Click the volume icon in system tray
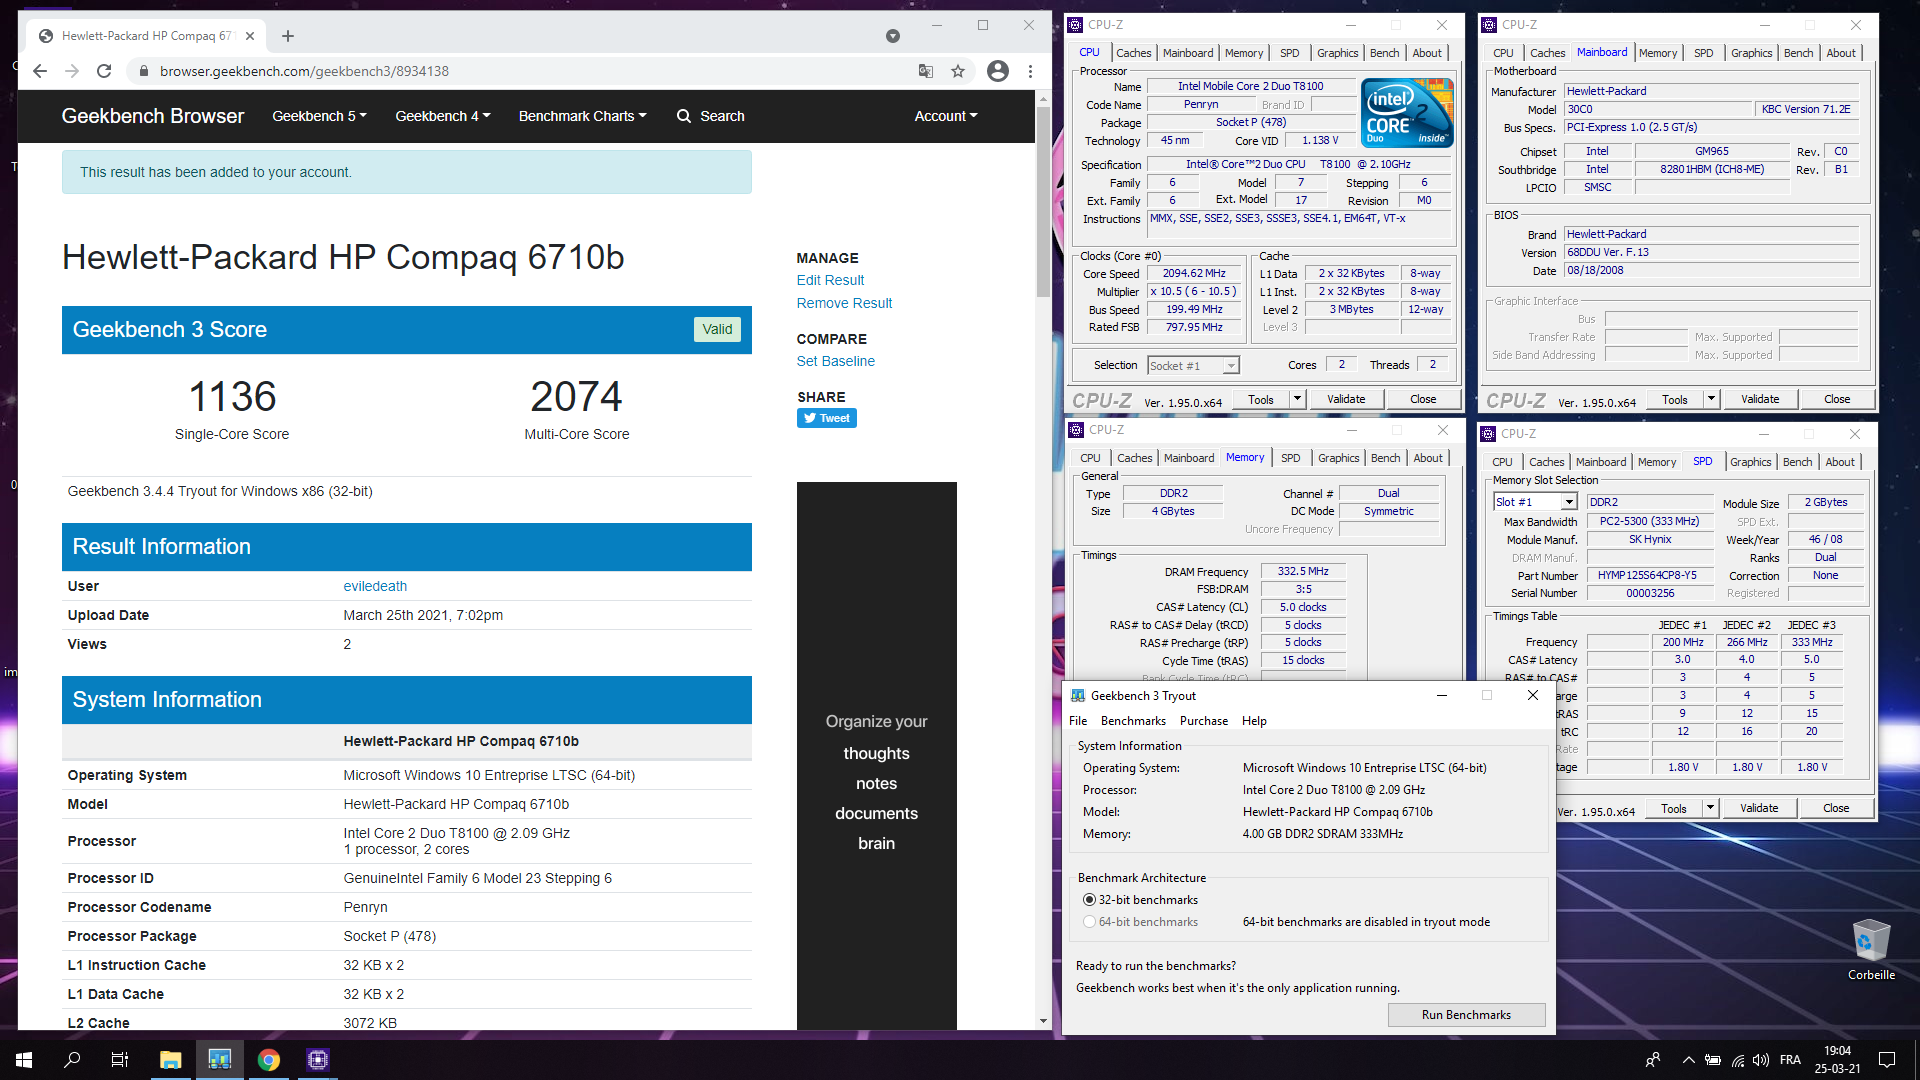The height and width of the screenshot is (1080, 1920). pyautogui.click(x=1761, y=1060)
